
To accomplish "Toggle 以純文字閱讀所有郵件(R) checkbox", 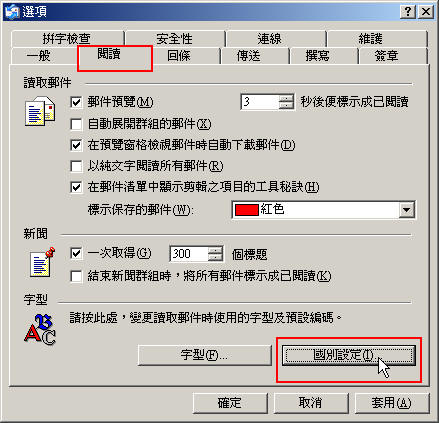I will 76,166.
